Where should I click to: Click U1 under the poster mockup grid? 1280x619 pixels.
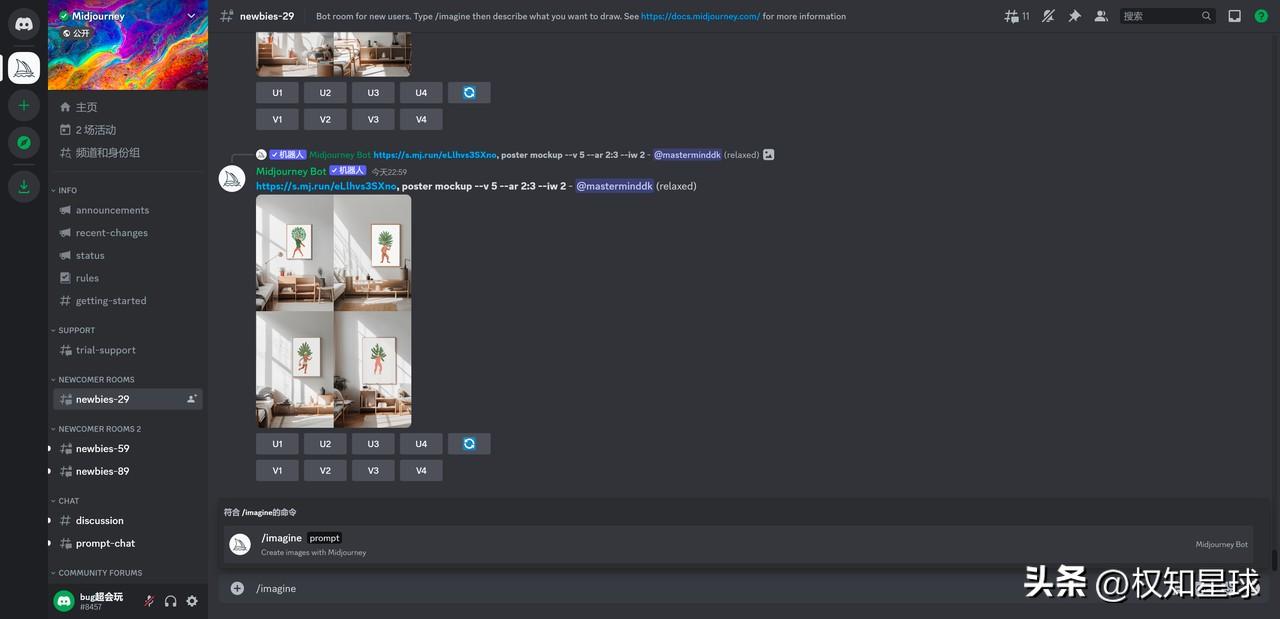pyautogui.click(x=277, y=443)
